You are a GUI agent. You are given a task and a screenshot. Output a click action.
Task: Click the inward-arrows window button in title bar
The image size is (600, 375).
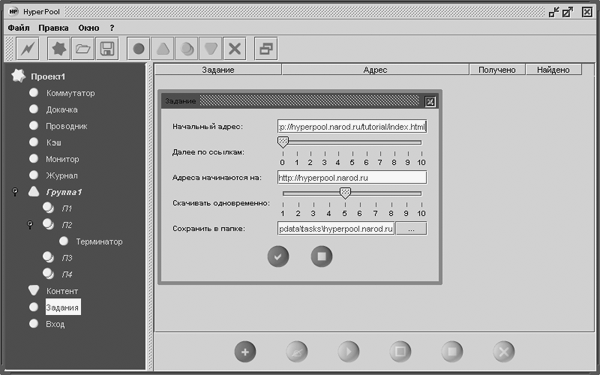pos(554,12)
